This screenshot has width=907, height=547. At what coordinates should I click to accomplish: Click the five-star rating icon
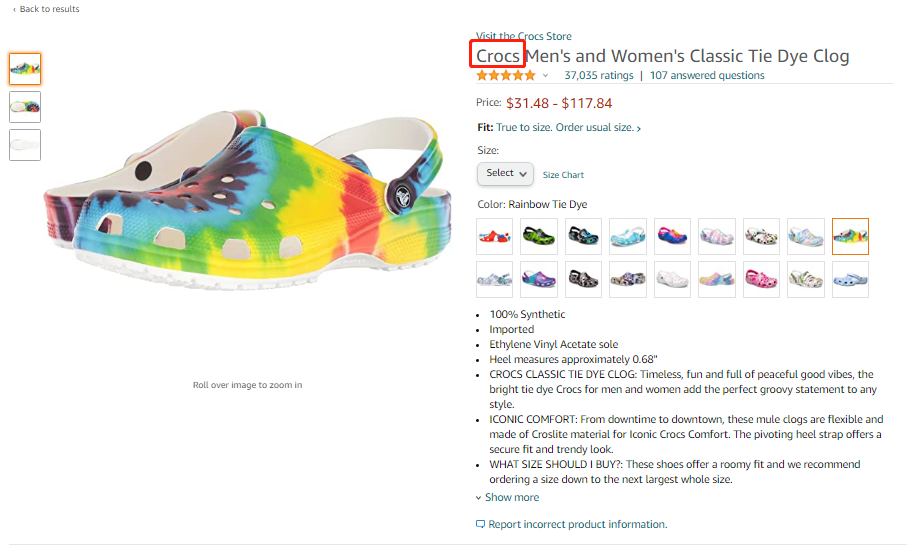[x=506, y=75]
